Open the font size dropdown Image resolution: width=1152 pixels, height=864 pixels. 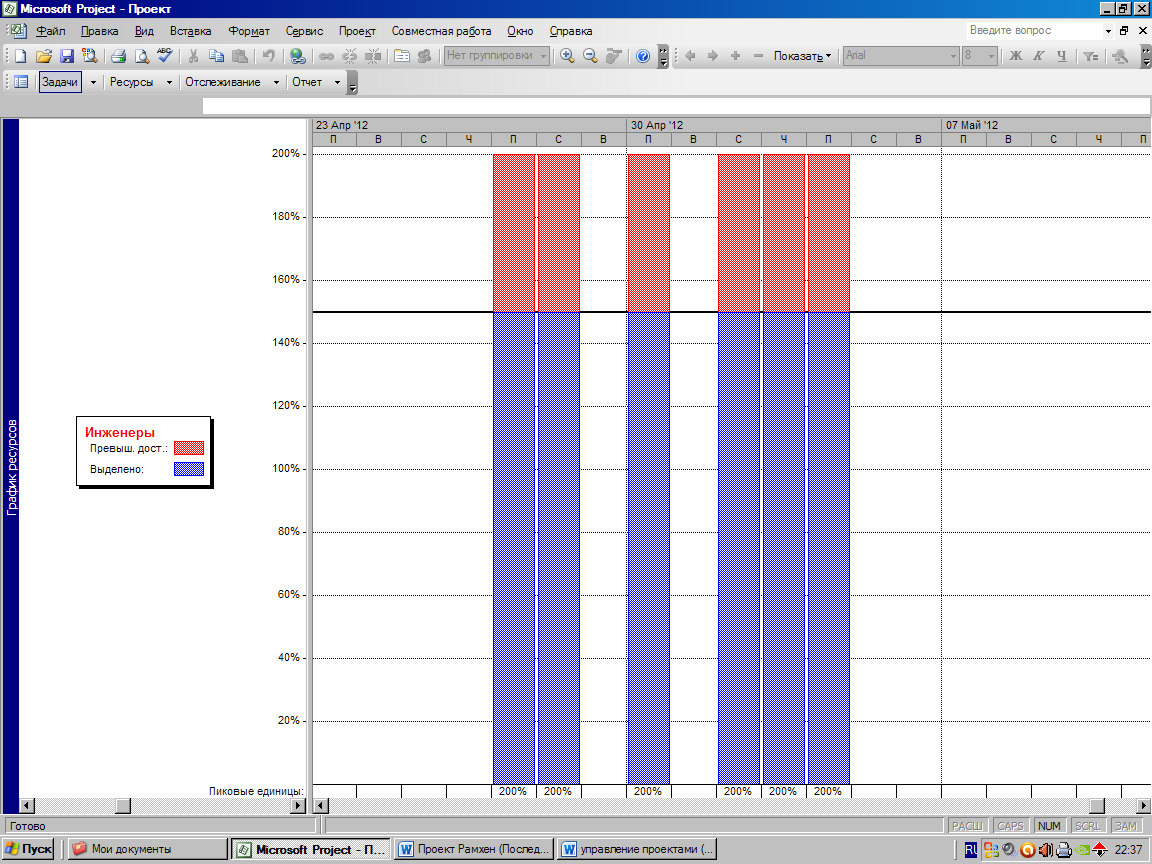pos(991,56)
